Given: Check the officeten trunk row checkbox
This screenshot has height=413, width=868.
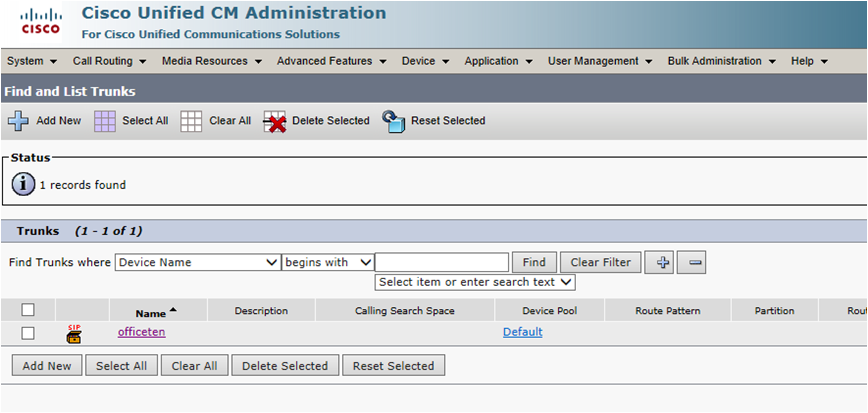Looking at the screenshot, I should [28, 333].
